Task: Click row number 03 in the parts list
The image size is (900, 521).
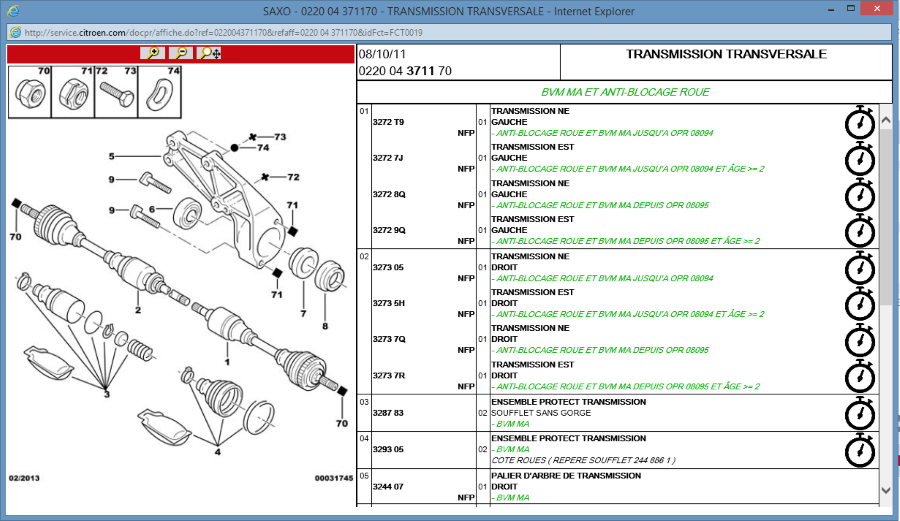Action: point(364,402)
